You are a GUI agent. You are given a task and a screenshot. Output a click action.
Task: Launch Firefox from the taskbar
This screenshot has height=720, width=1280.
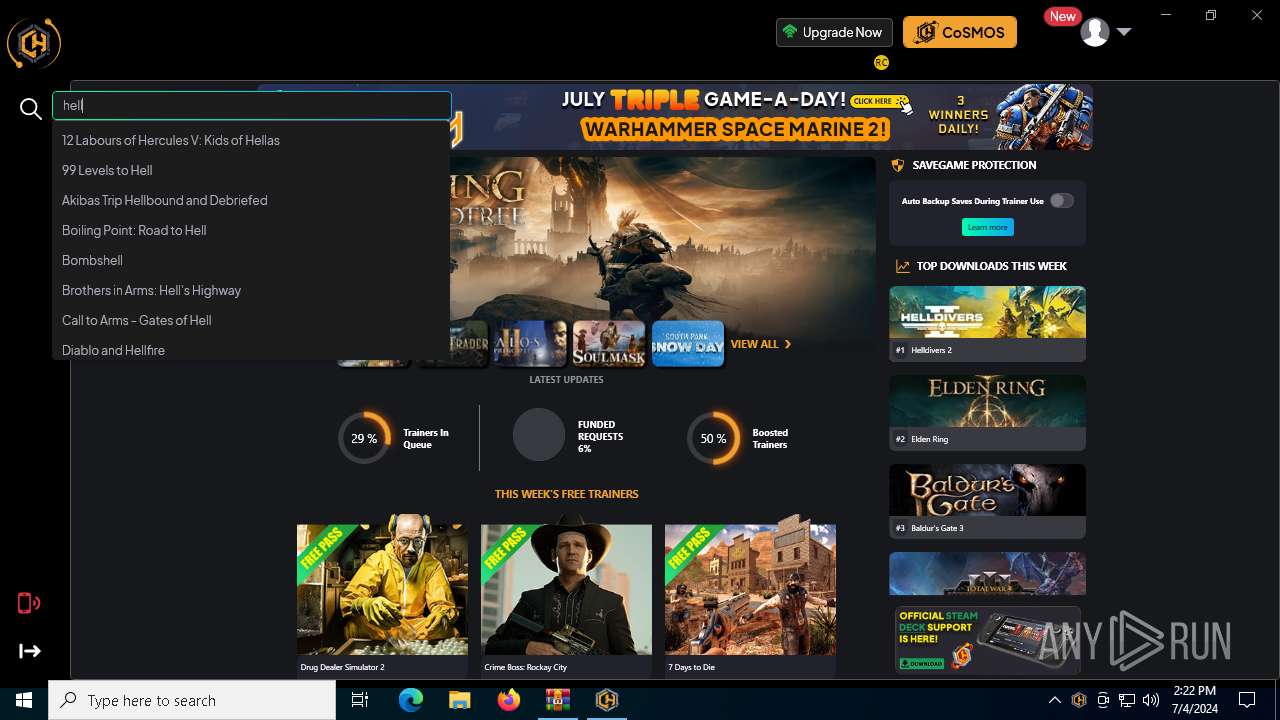pyautogui.click(x=509, y=700)
